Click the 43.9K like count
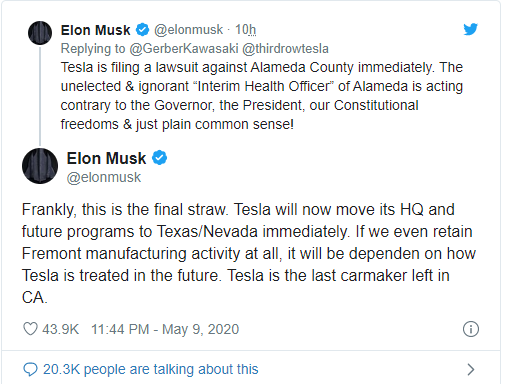506x384 pixels. pos(60,329)
